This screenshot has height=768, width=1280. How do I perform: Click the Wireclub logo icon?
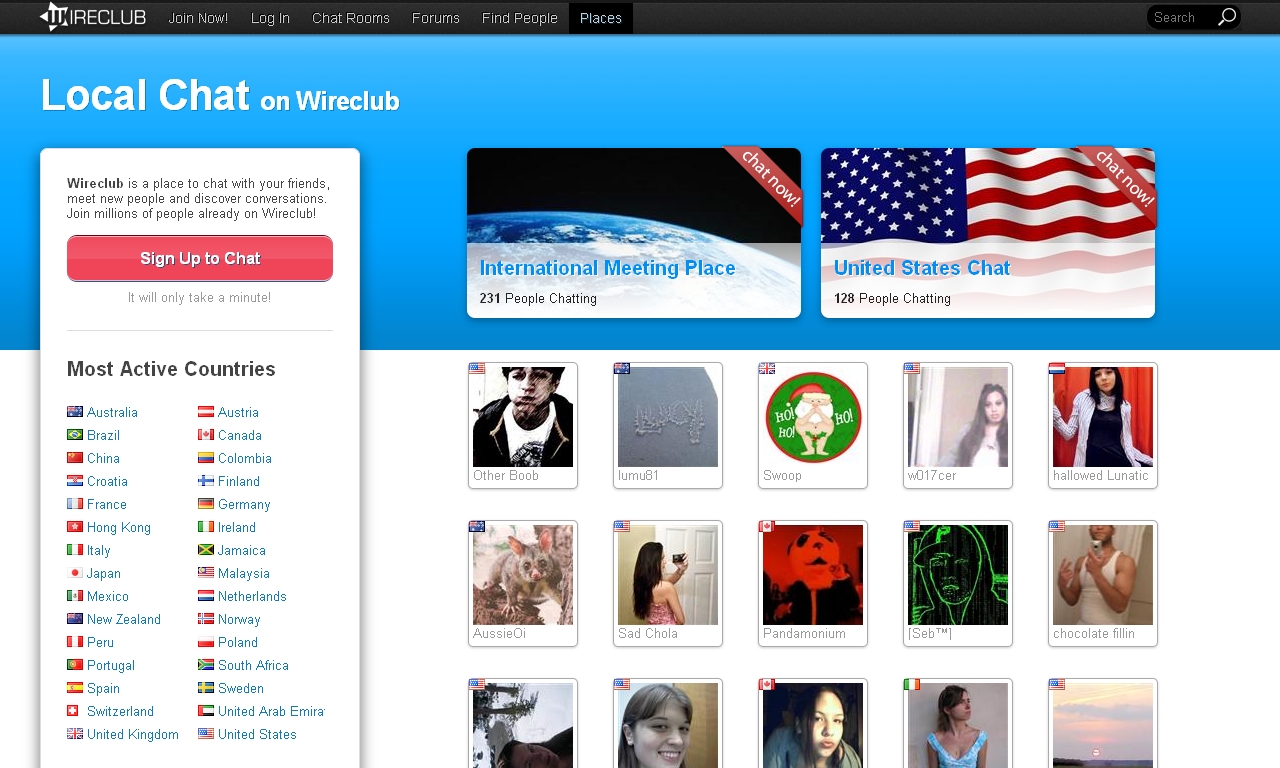click(56, 17)
